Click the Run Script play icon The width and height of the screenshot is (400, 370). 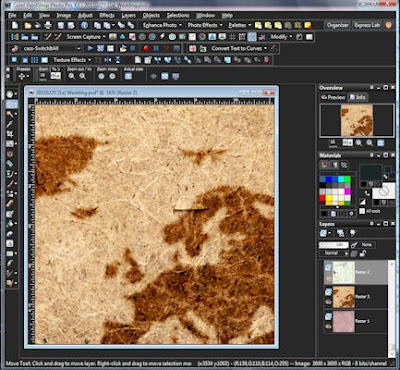pyautogui.click(x=90, y=48)
